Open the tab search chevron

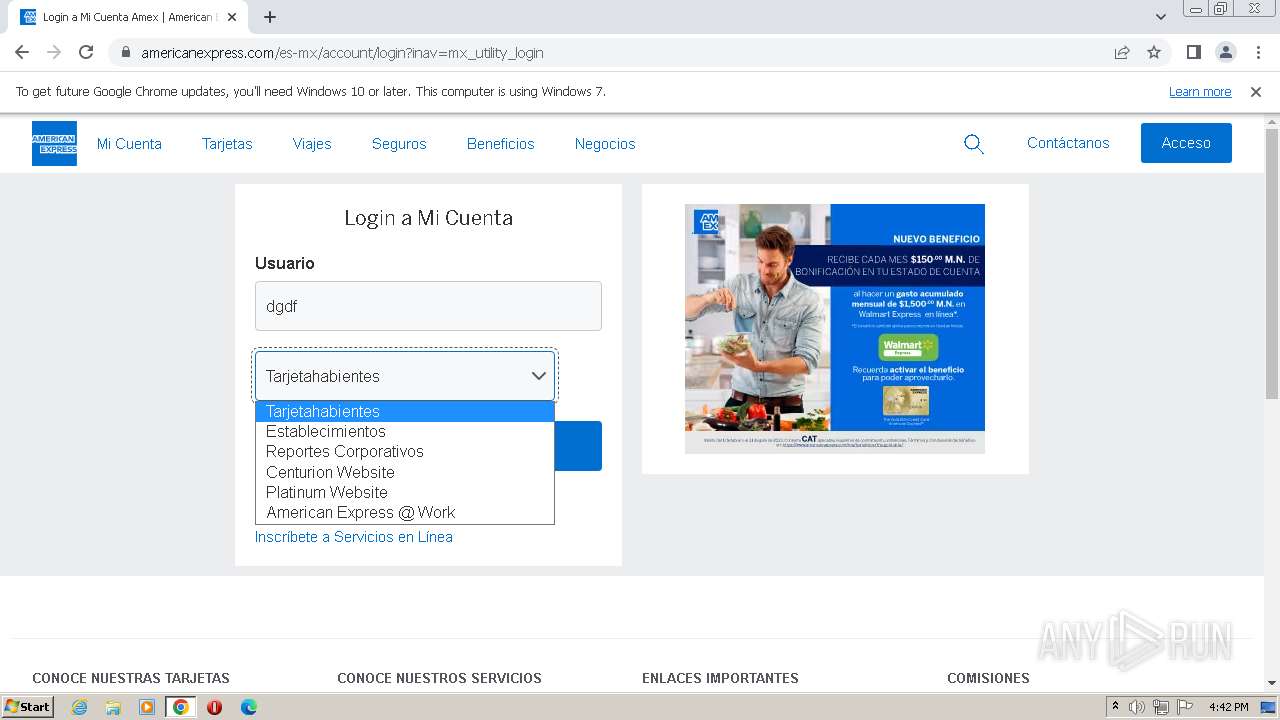pyautogui.click(x=1160, y=17)
